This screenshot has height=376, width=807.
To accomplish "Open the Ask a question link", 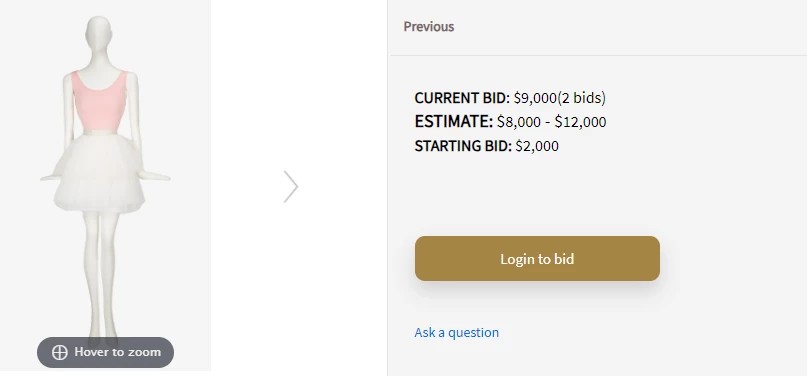I will tap(457, 332).
